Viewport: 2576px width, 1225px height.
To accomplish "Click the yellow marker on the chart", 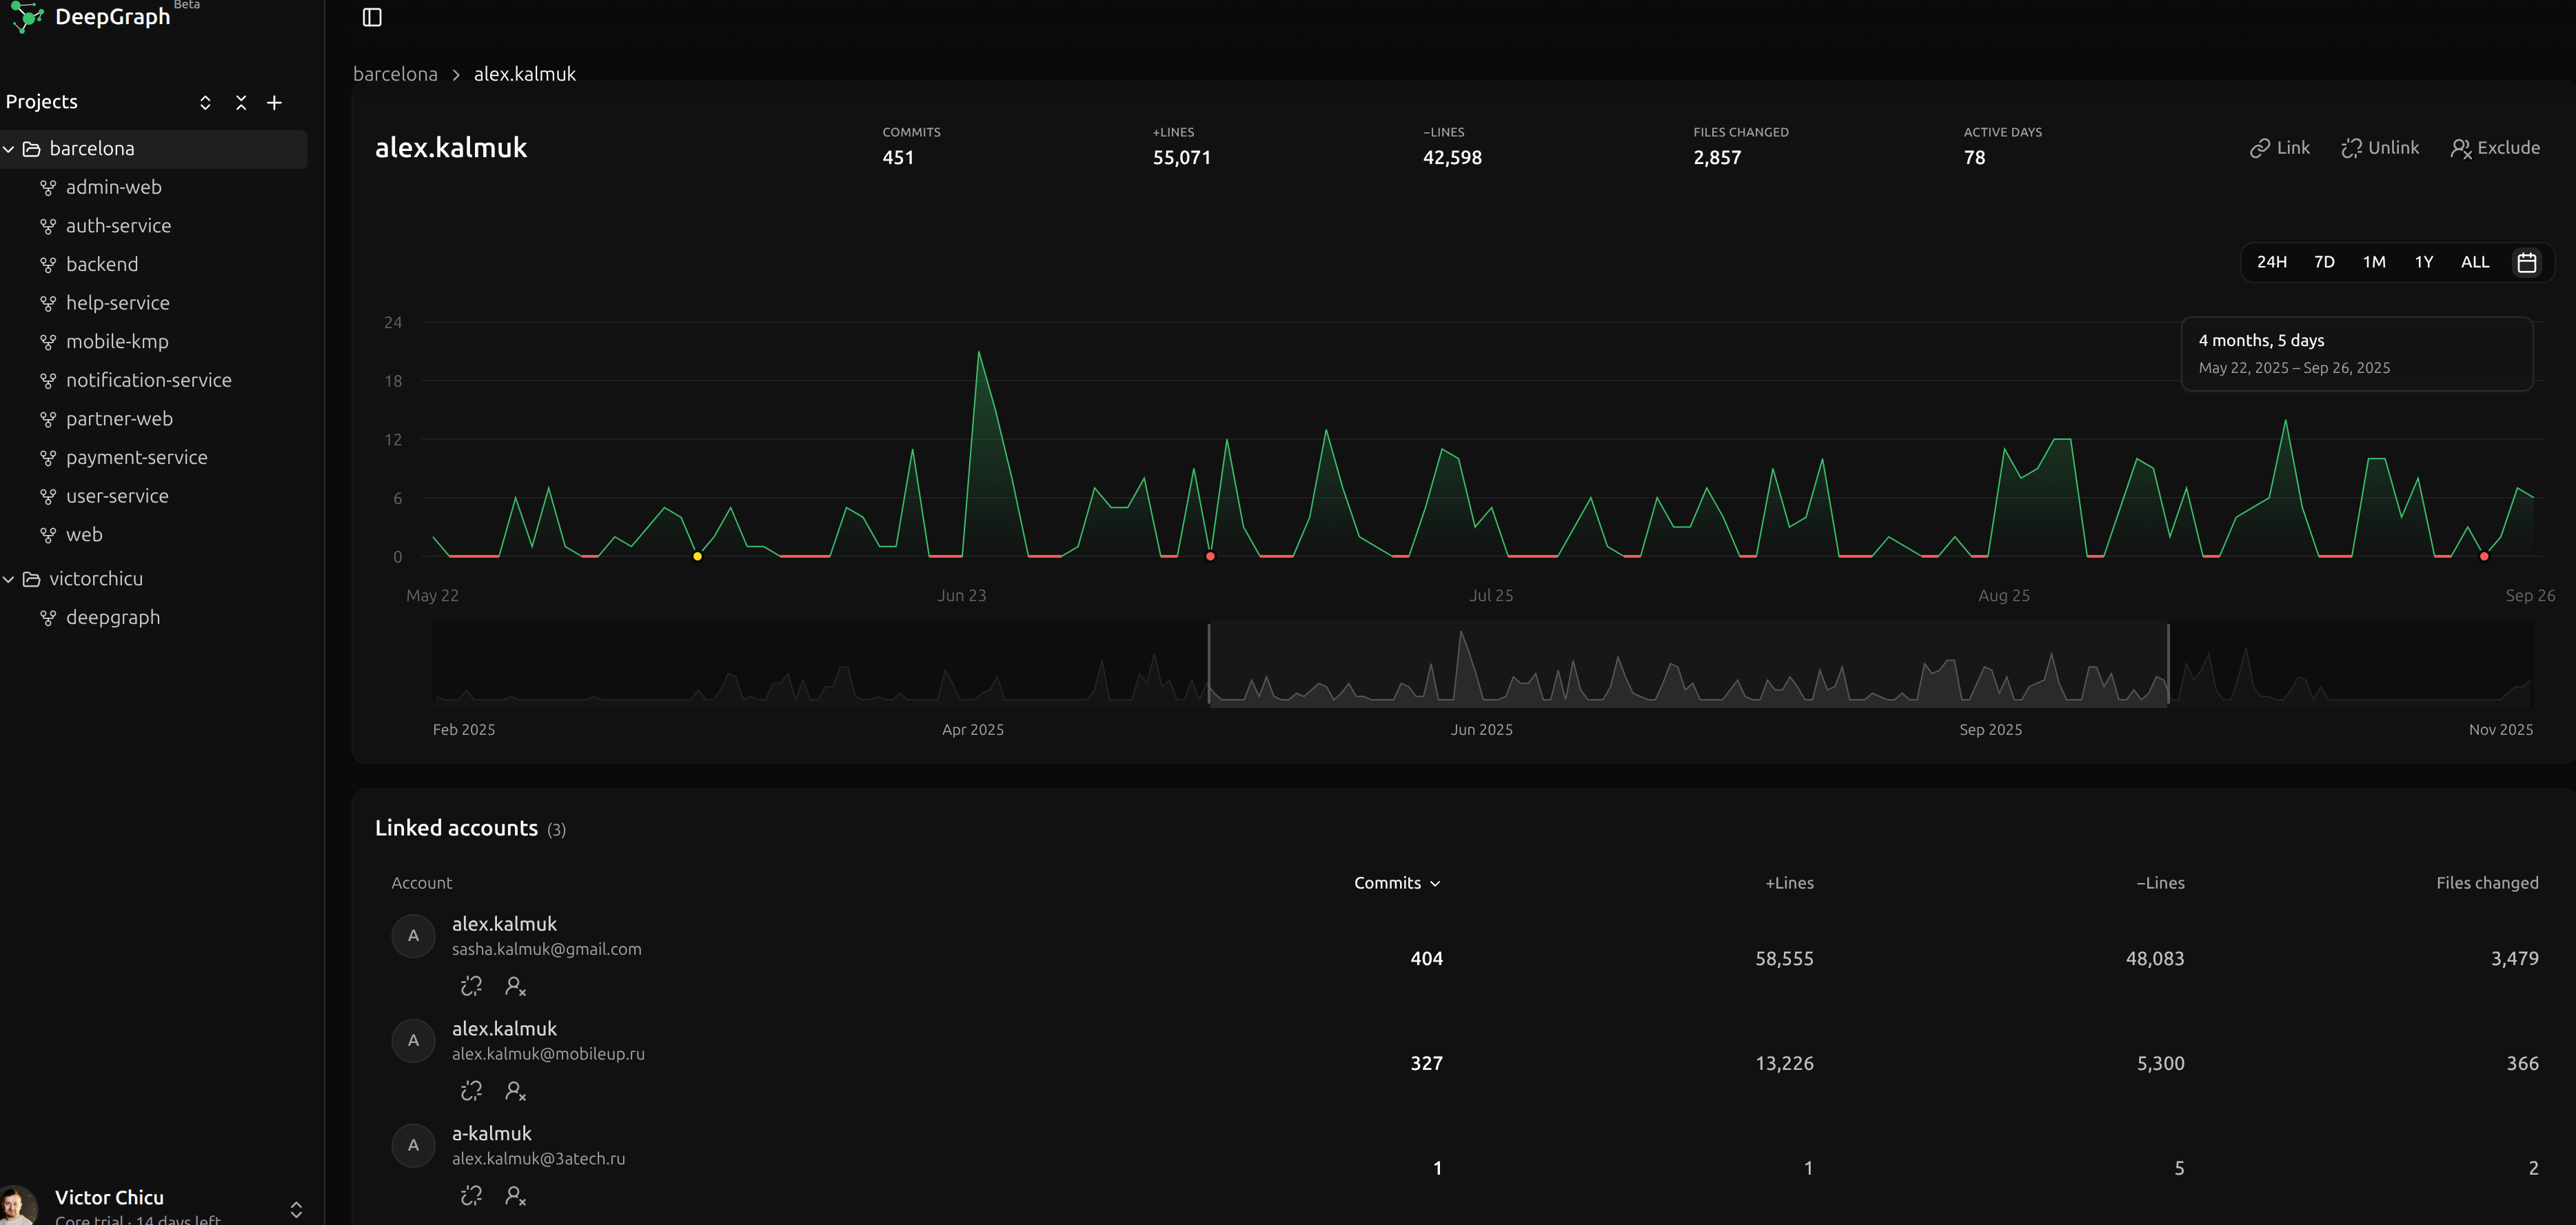I will 697,556.
